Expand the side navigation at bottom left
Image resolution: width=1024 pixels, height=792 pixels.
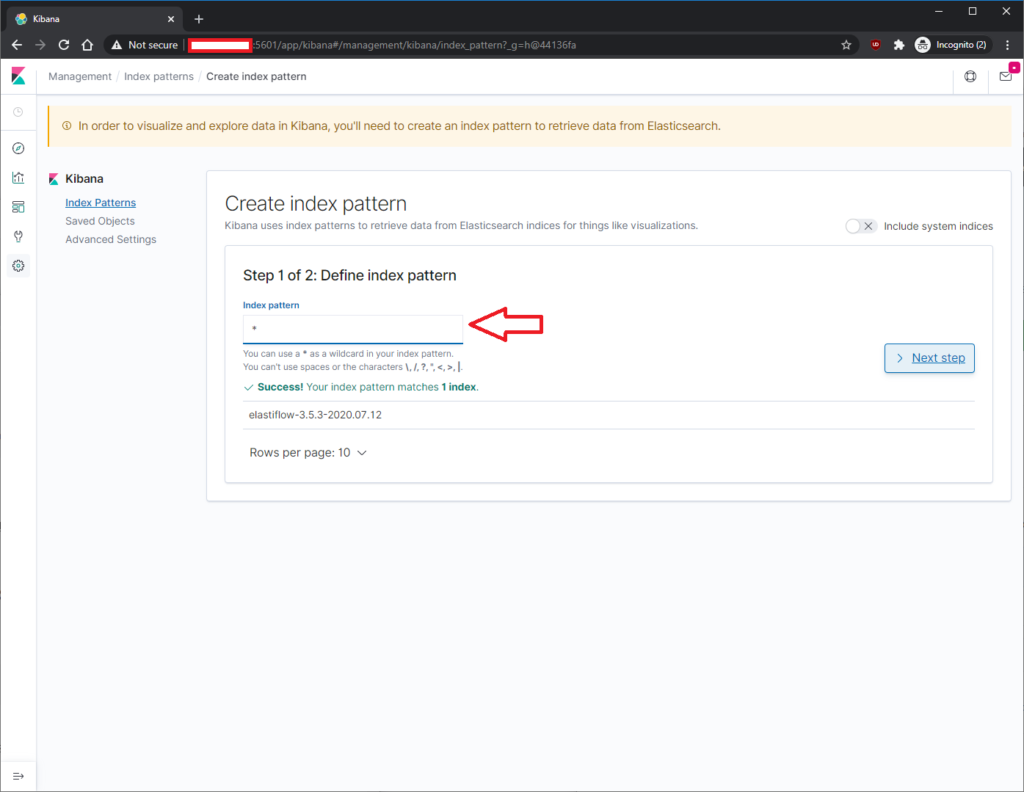[18, 776]
